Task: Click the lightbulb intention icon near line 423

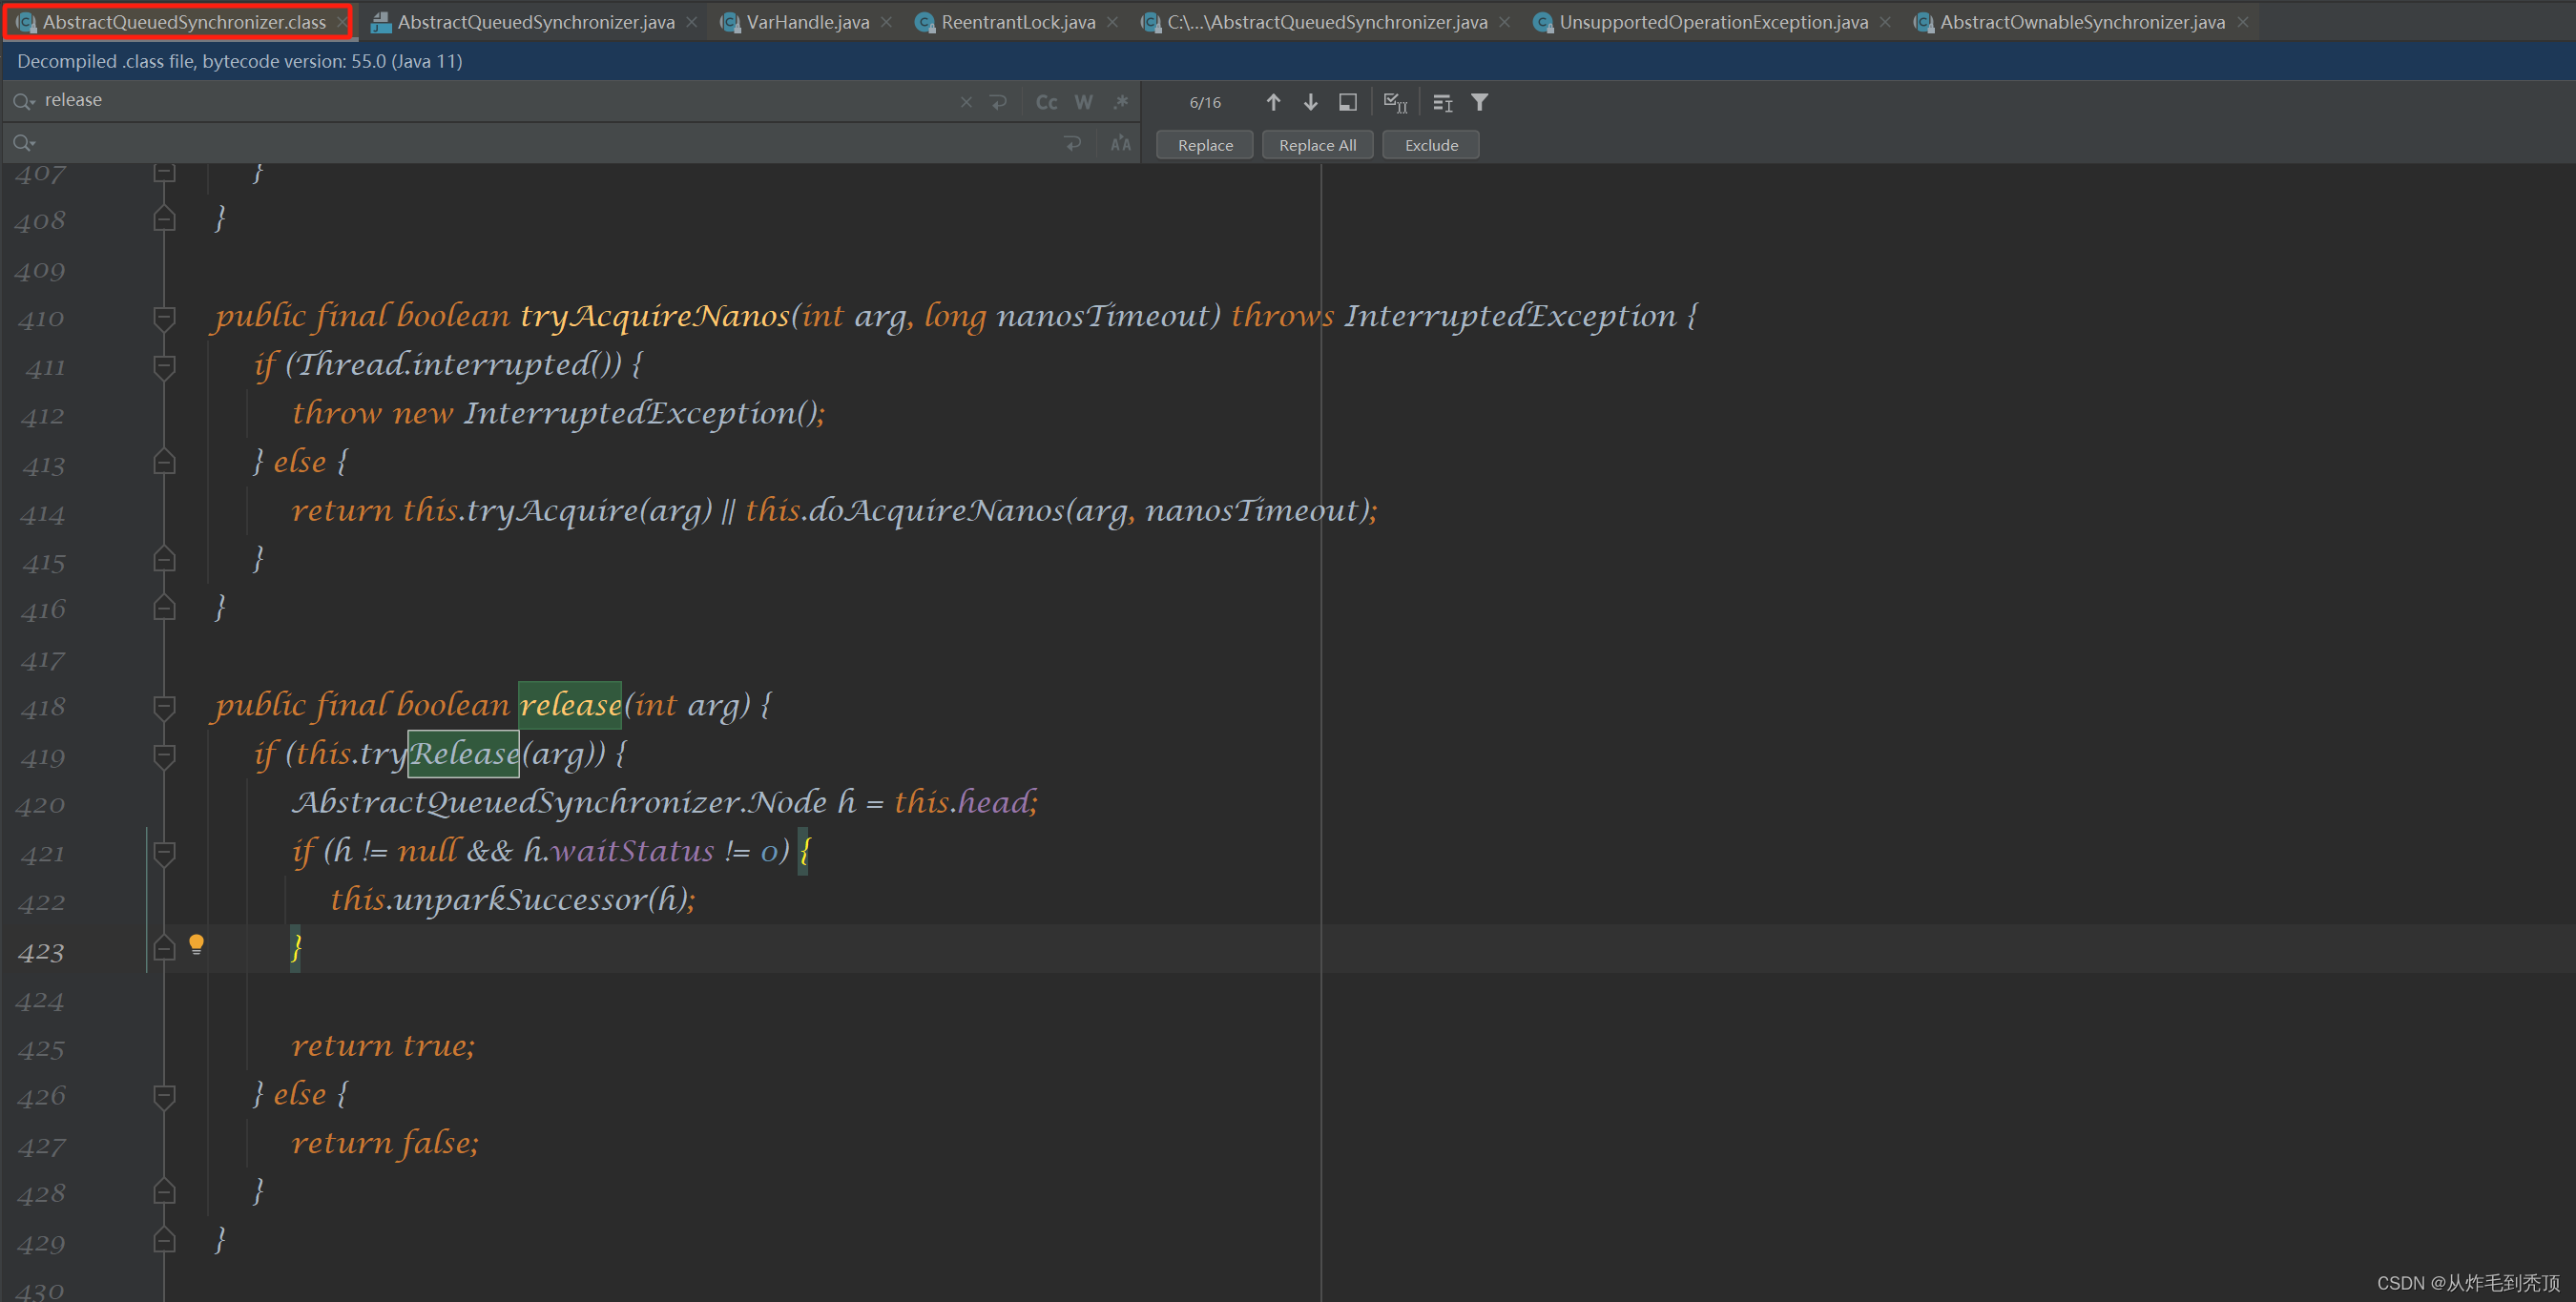Action: click(x=197, y=944)
